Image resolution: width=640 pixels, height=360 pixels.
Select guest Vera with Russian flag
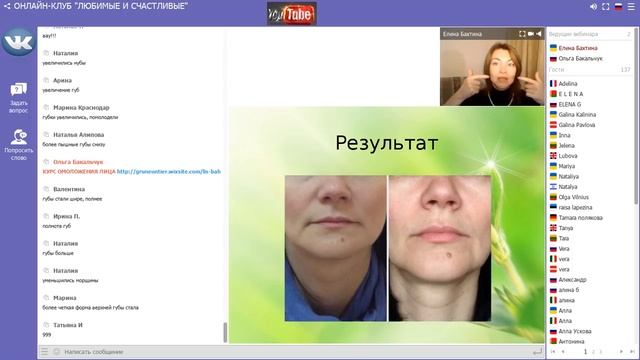(x=564, y=249)
